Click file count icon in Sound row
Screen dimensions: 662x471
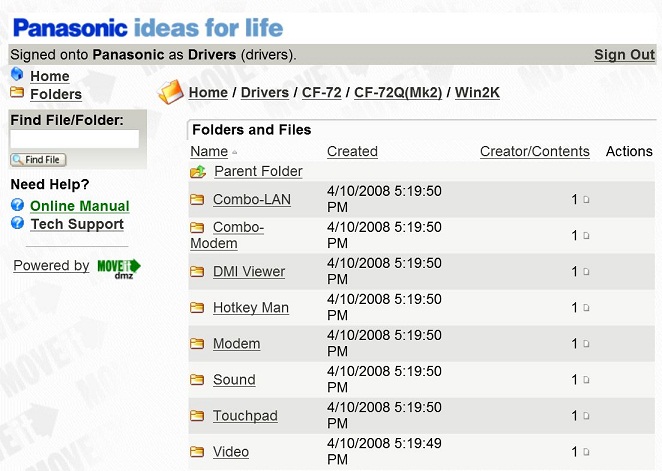pos(586,380)
